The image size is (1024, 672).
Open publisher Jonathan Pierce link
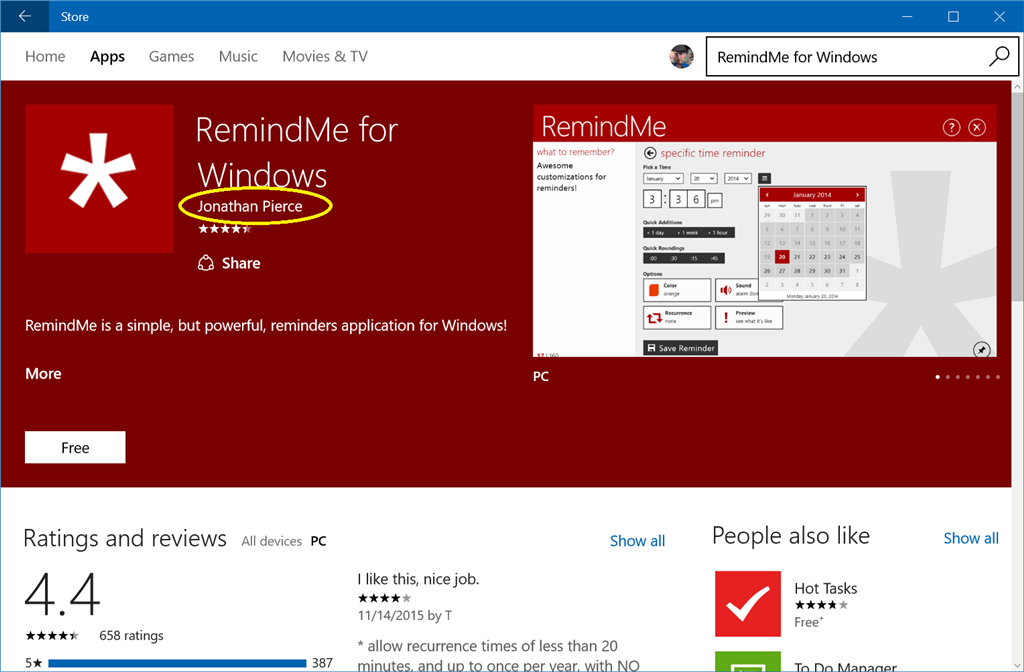[x=250, y=206]
